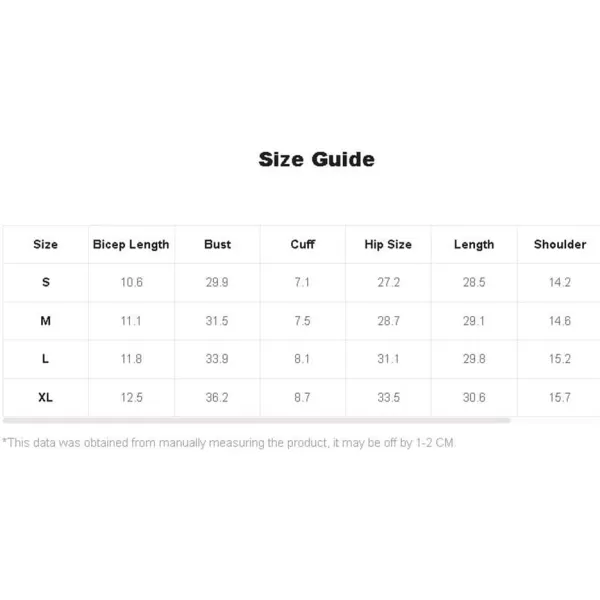Screen dimensions: 600x600
Task: Select the XL hip size value 33.5
Action: click(x=388, y=397)
